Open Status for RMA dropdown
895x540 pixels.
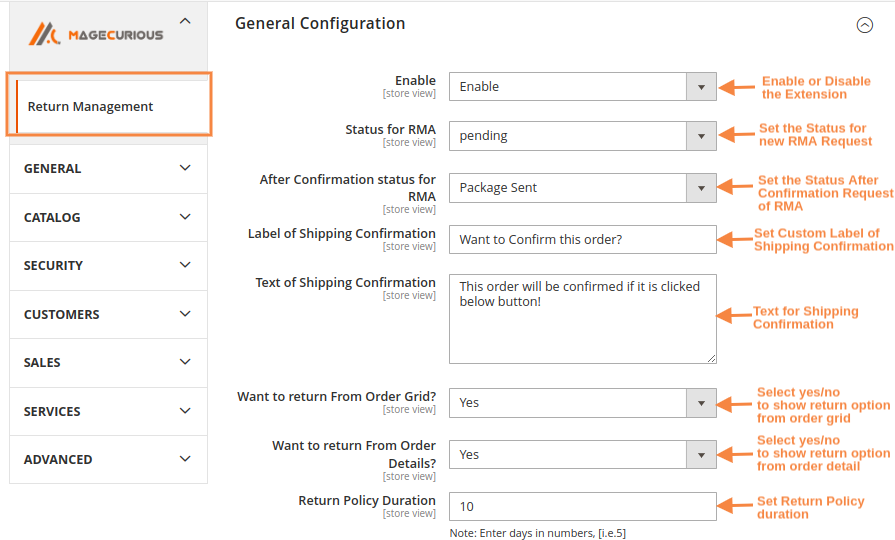582,136
